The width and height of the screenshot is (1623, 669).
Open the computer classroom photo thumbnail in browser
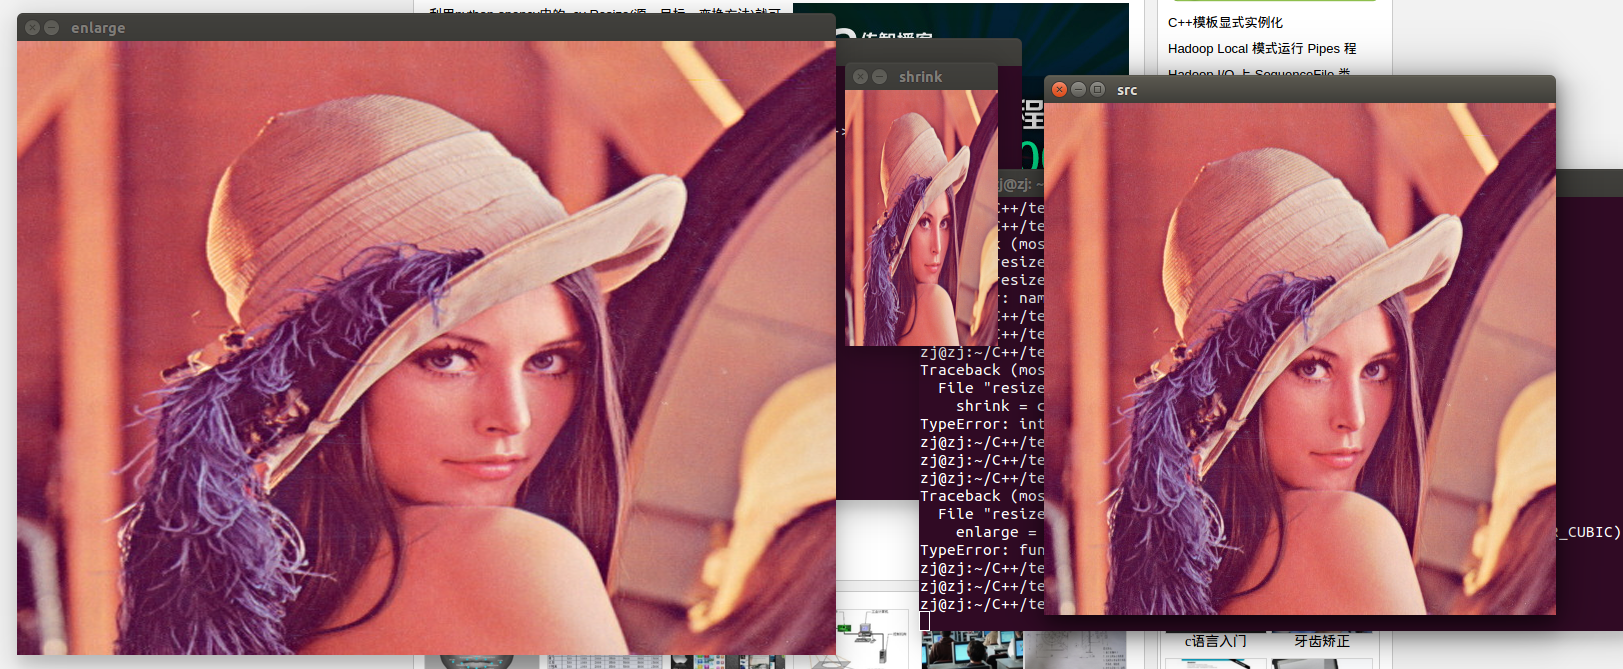point(972,650)
